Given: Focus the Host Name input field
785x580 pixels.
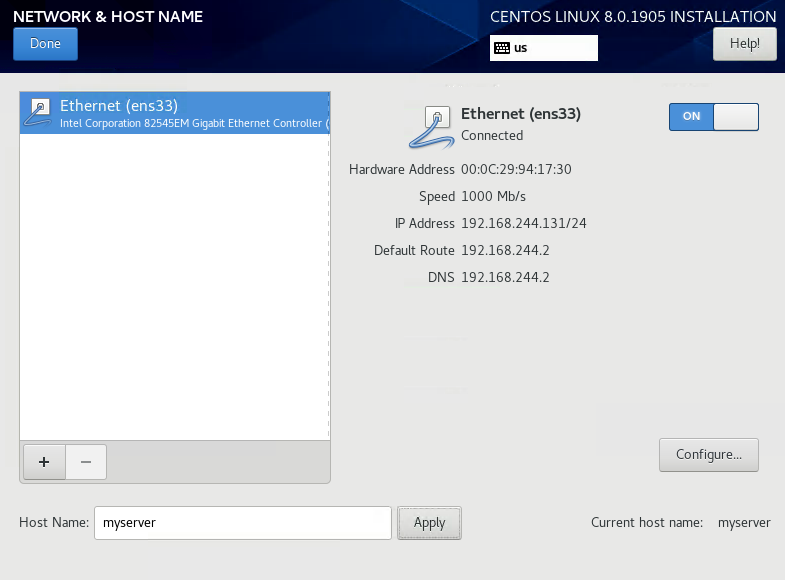Looking at the screenshot, I should (243, 523).
